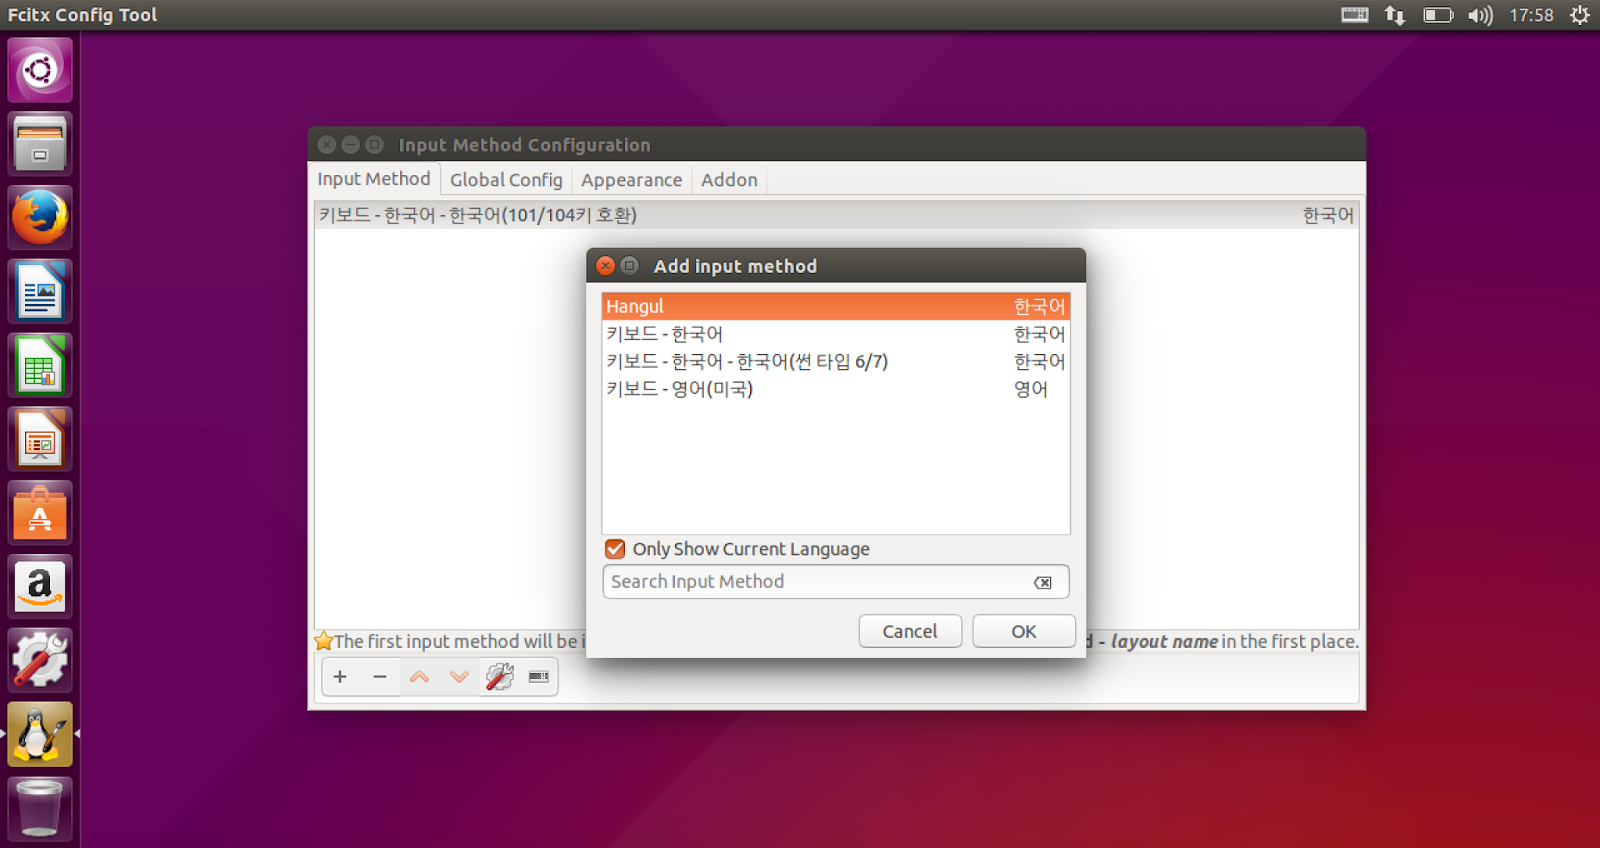Open the Amazon launcher icon
The image size is (1600, 848).
40,588
